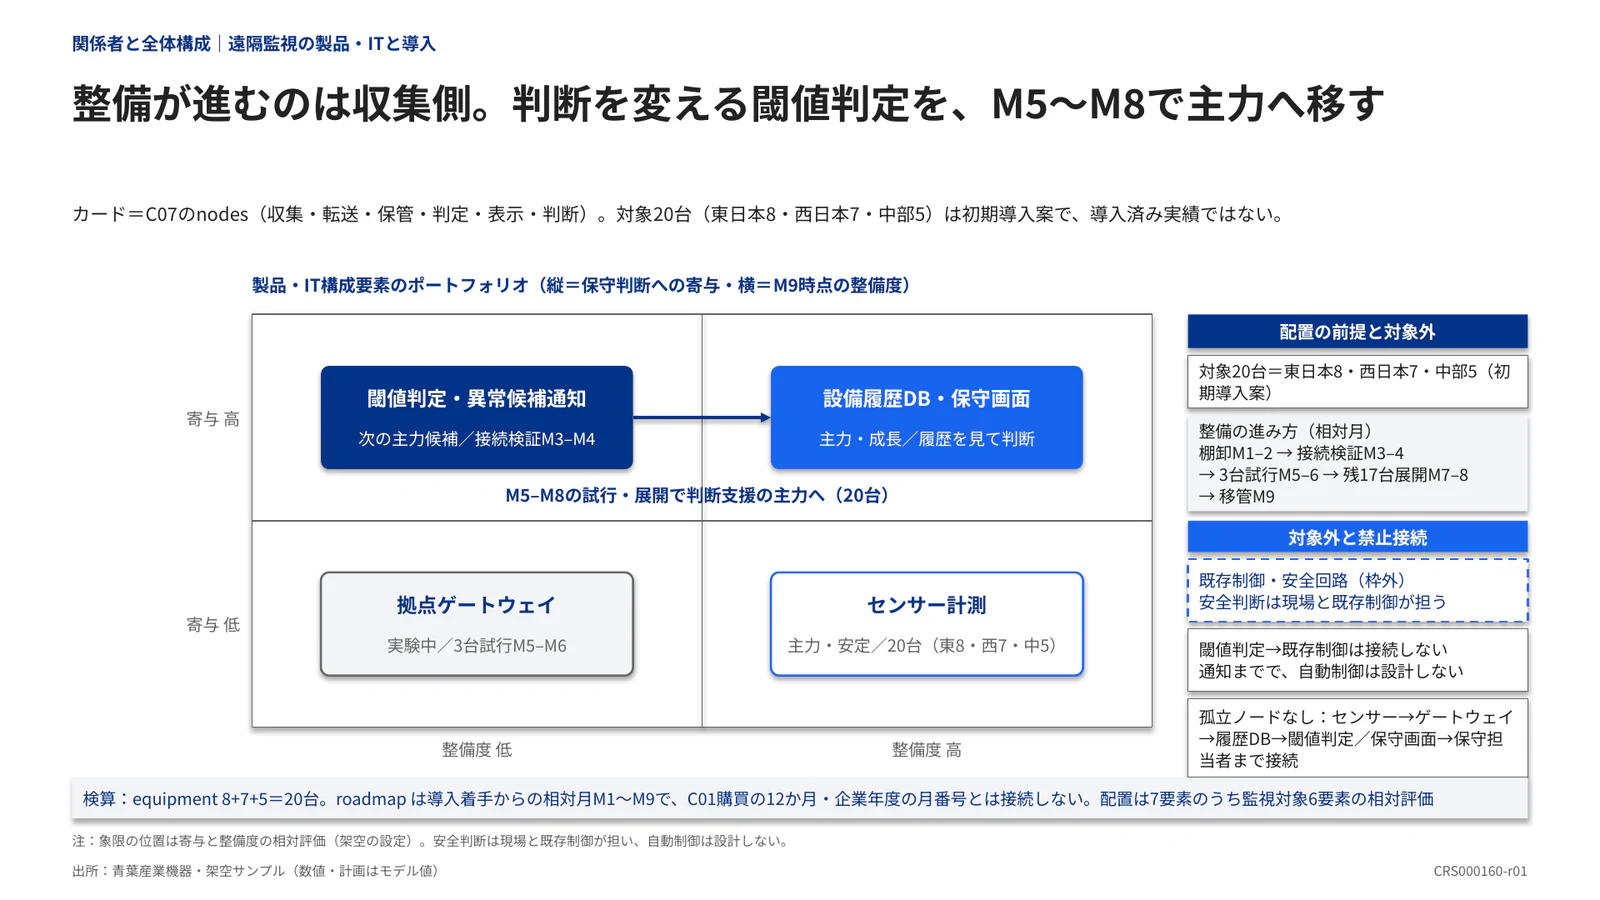
Task: Click the slide ID 'CRS000160-r01'
Action: 1480,871
